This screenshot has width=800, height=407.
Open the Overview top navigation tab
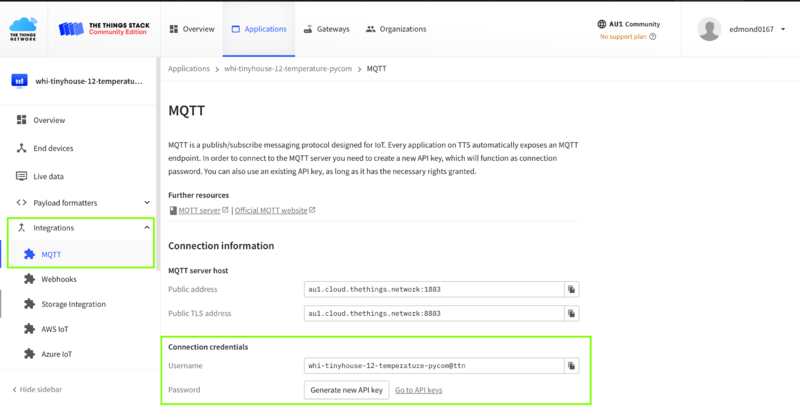point(192,29)
